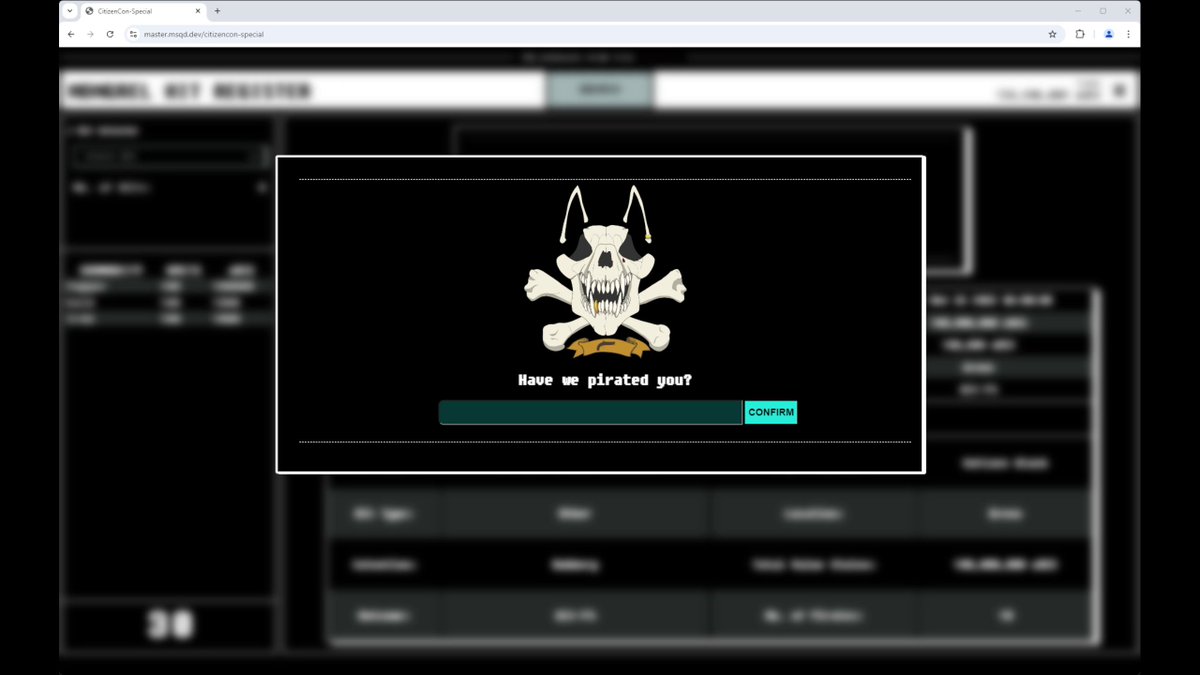Open the tab search dropdown arrow
Screen dimensions: 1200x675
(69, 11)
